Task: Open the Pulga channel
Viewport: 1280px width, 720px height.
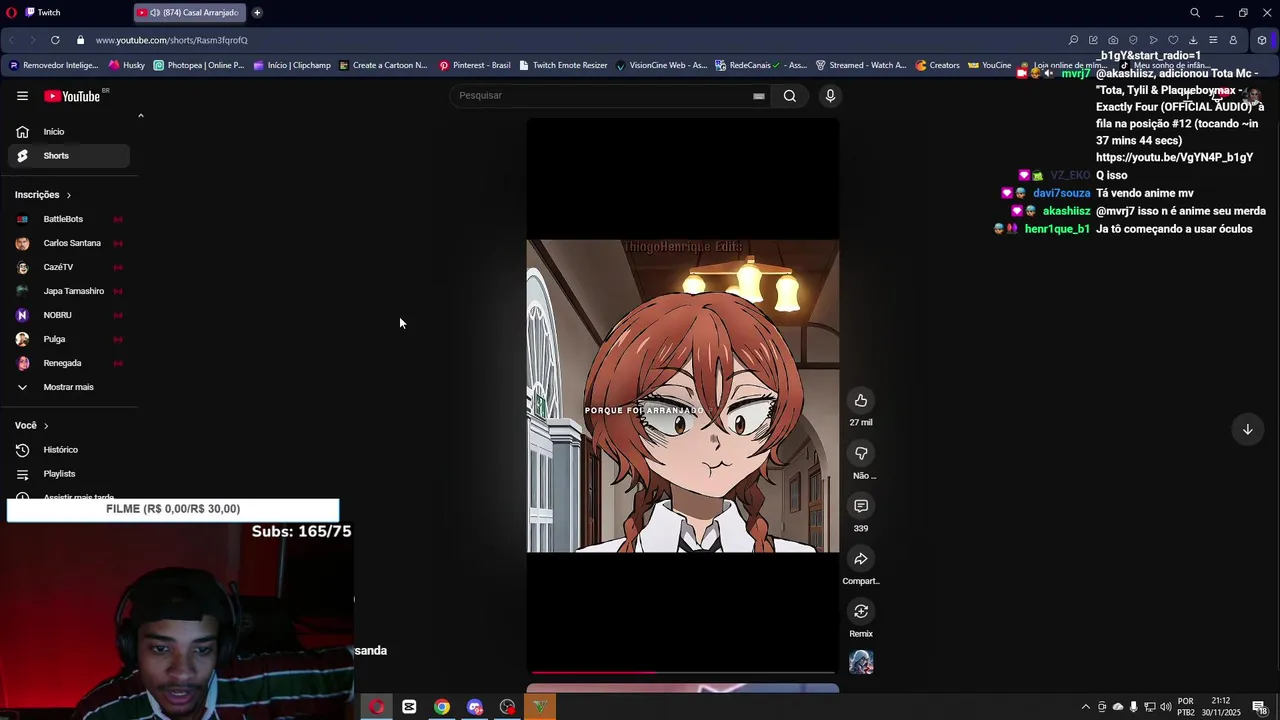Action: 69,339
